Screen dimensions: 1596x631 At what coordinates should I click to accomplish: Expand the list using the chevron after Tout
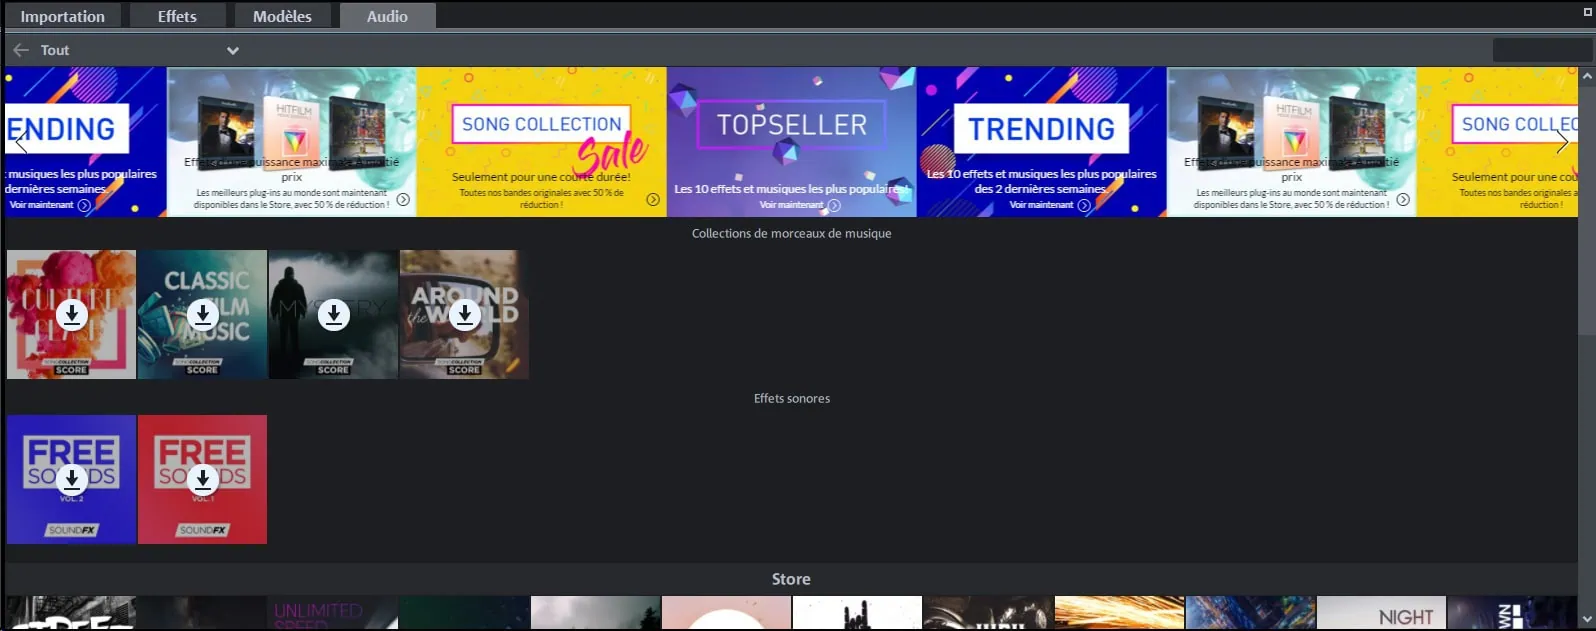pyautogui.click(x=233, y=50)
